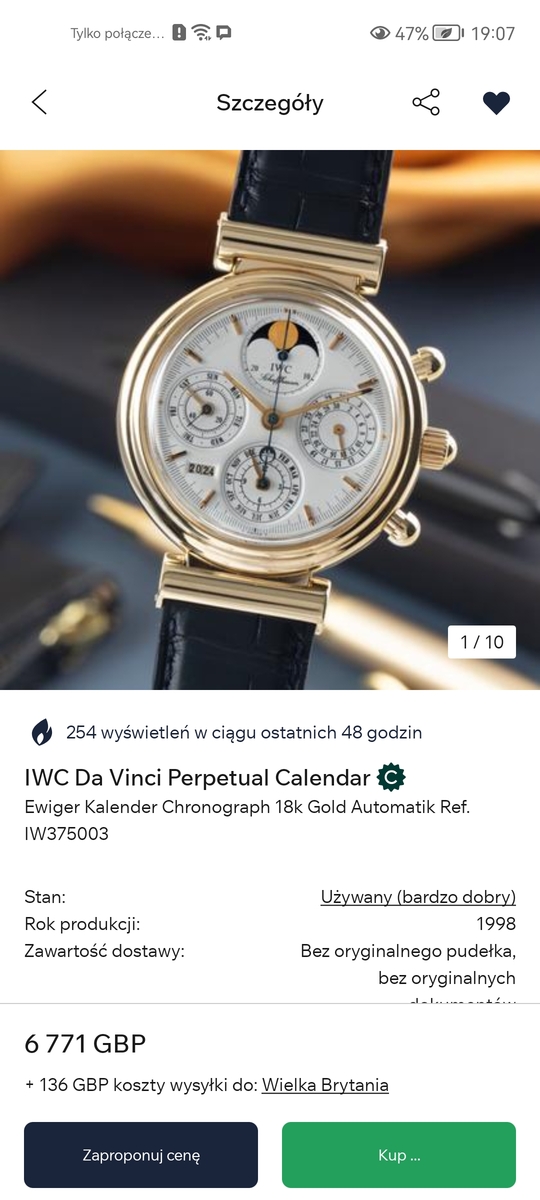Tap the green certified badge icon
The height and width of the screenshot is (1200, 540).
click(x=391, y=777)
